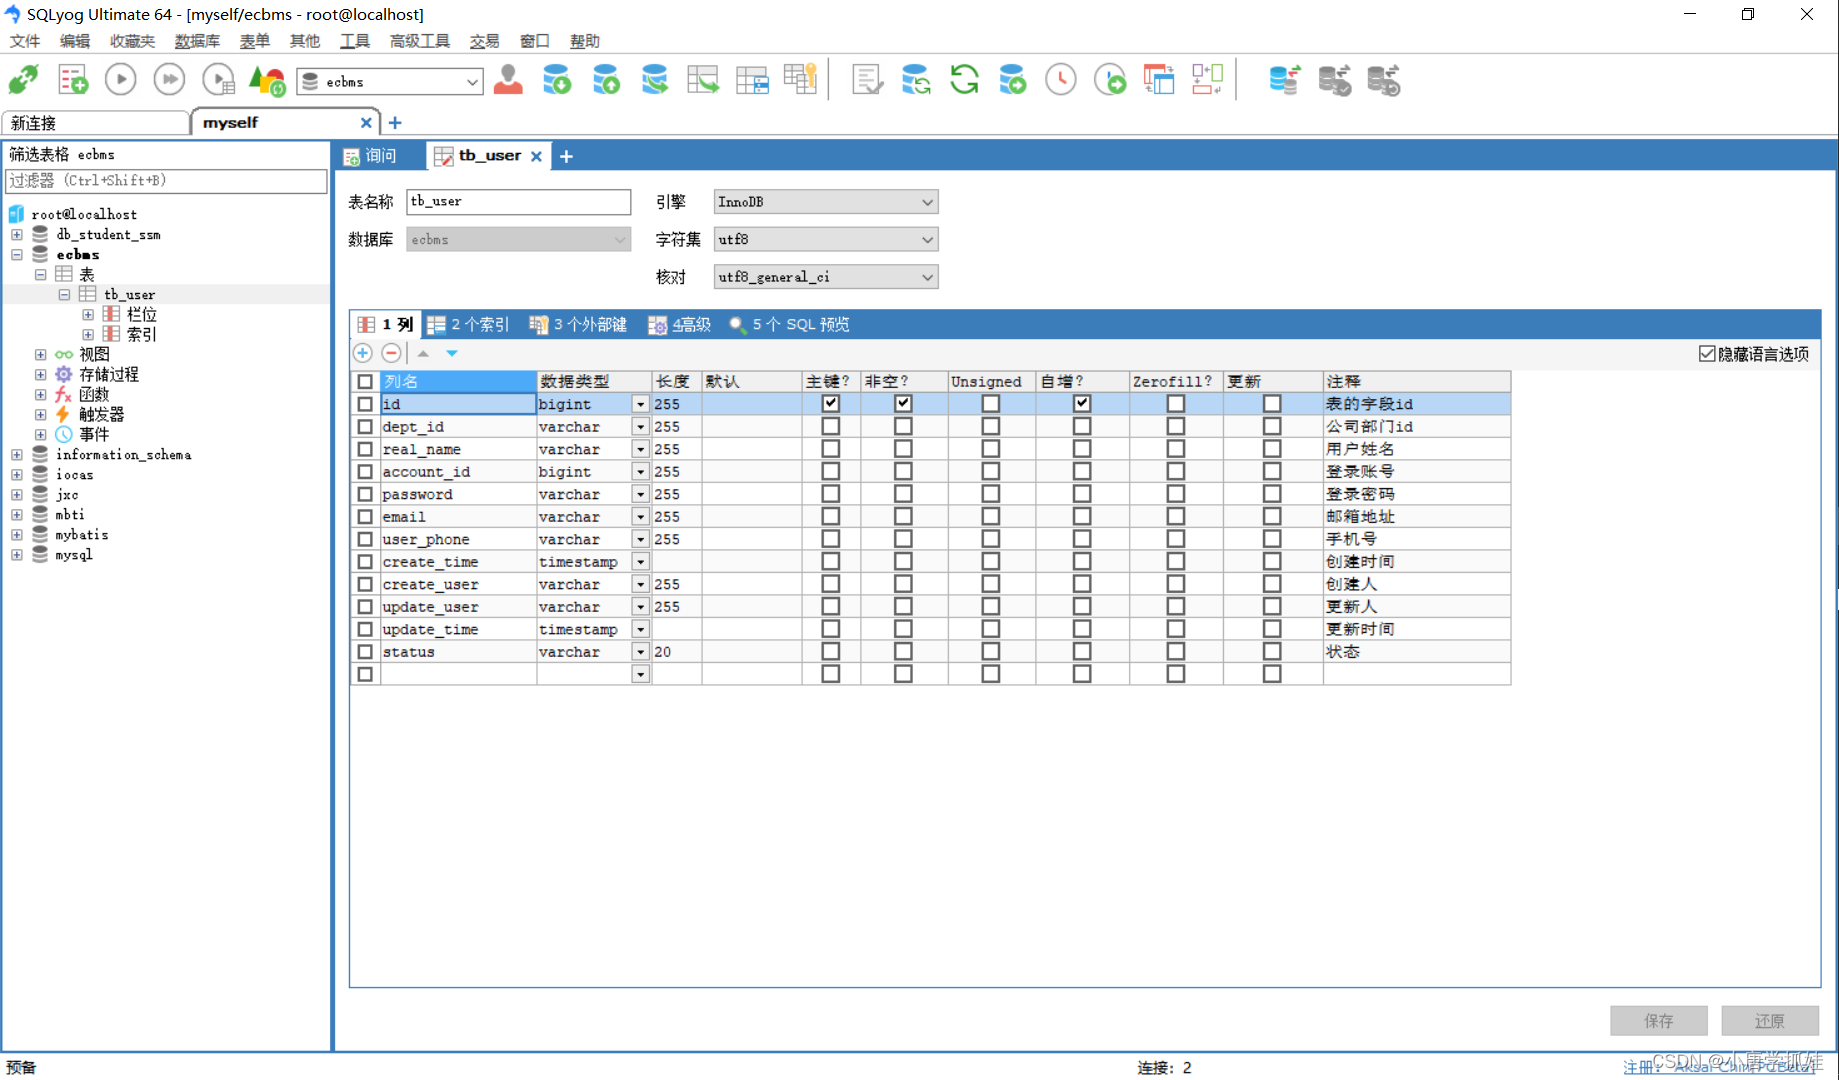
Task: Move column down with blue arrow
Action: click(x=452, y=353)
